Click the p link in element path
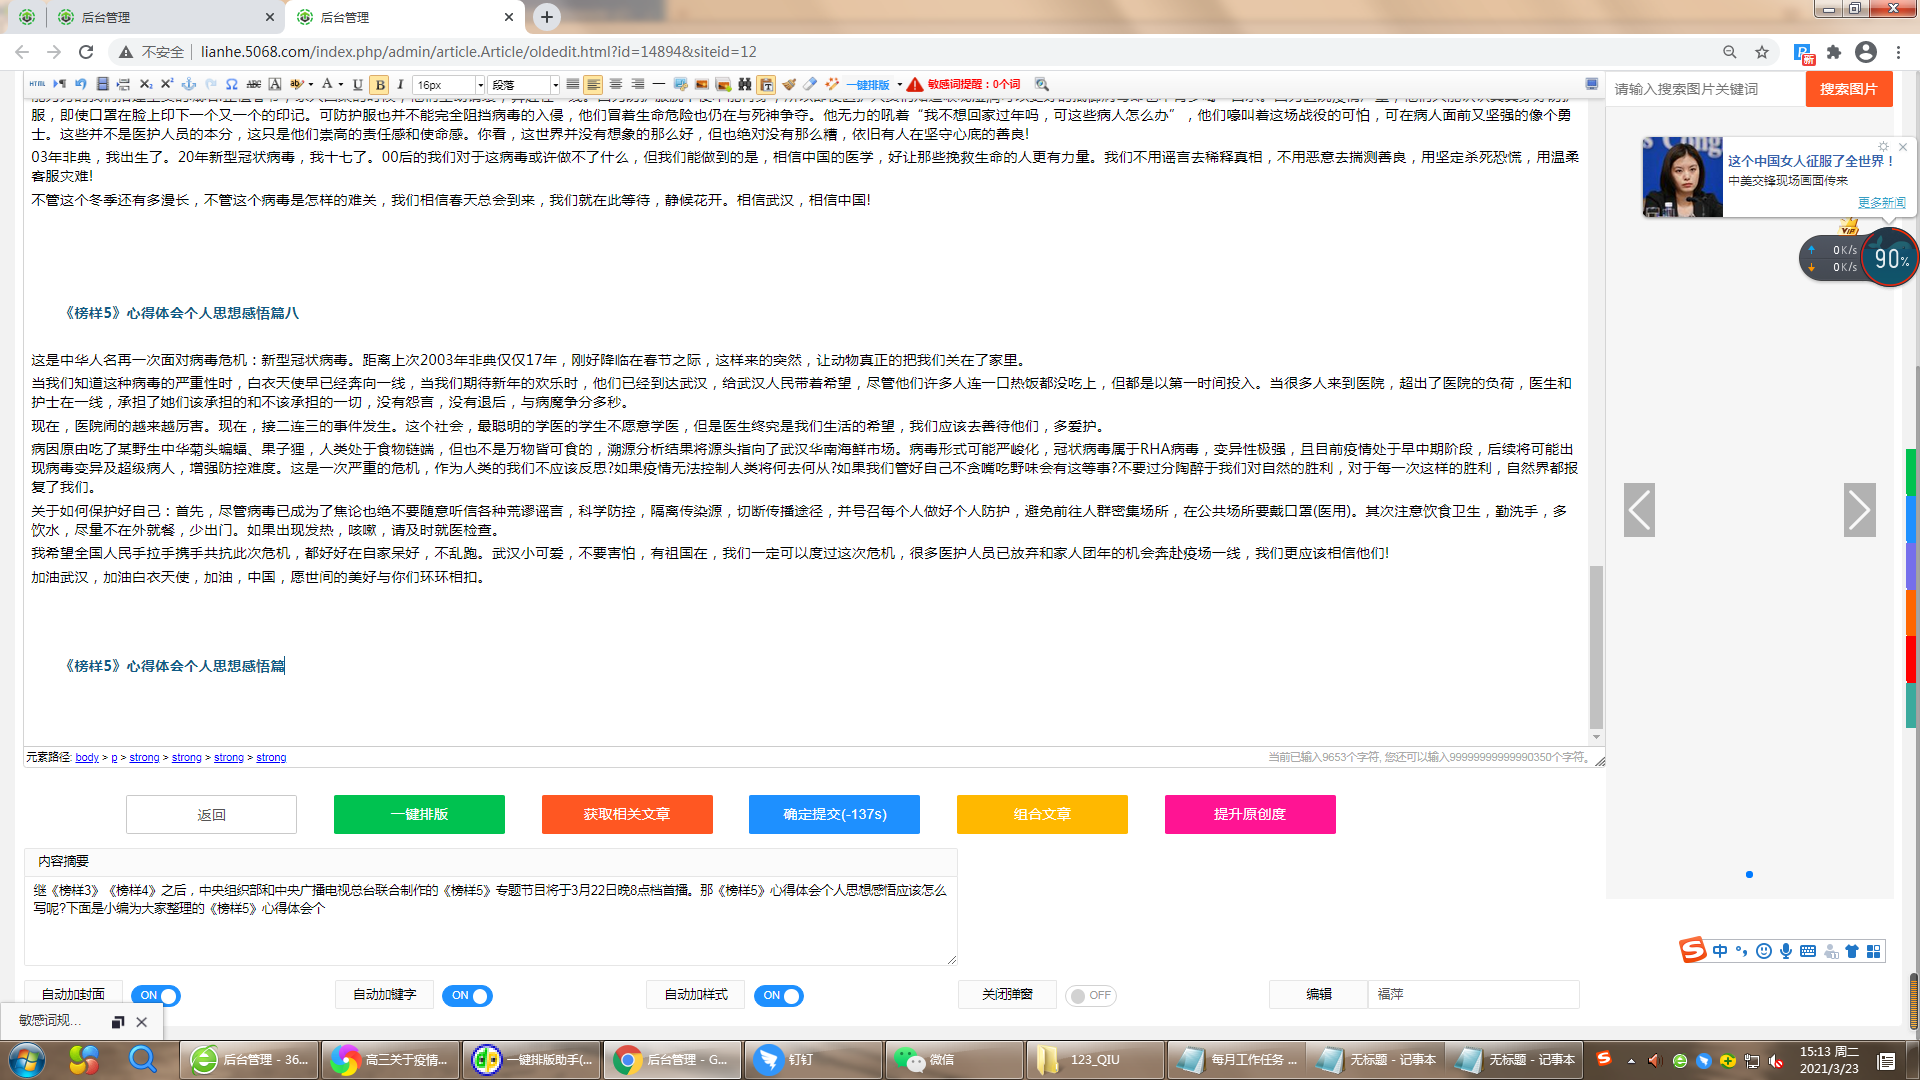Viewport: 1920px width, 1080px height. (114, 757)
